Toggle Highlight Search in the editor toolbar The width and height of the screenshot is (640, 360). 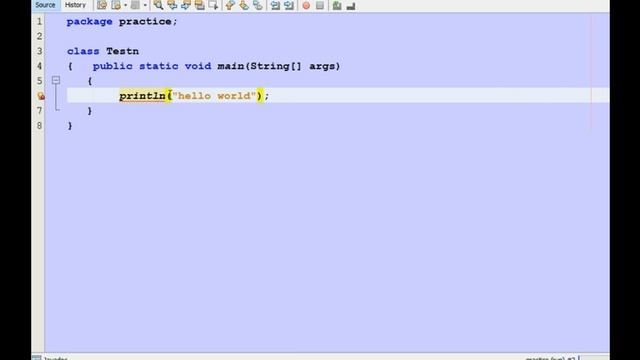pos(200,5)
